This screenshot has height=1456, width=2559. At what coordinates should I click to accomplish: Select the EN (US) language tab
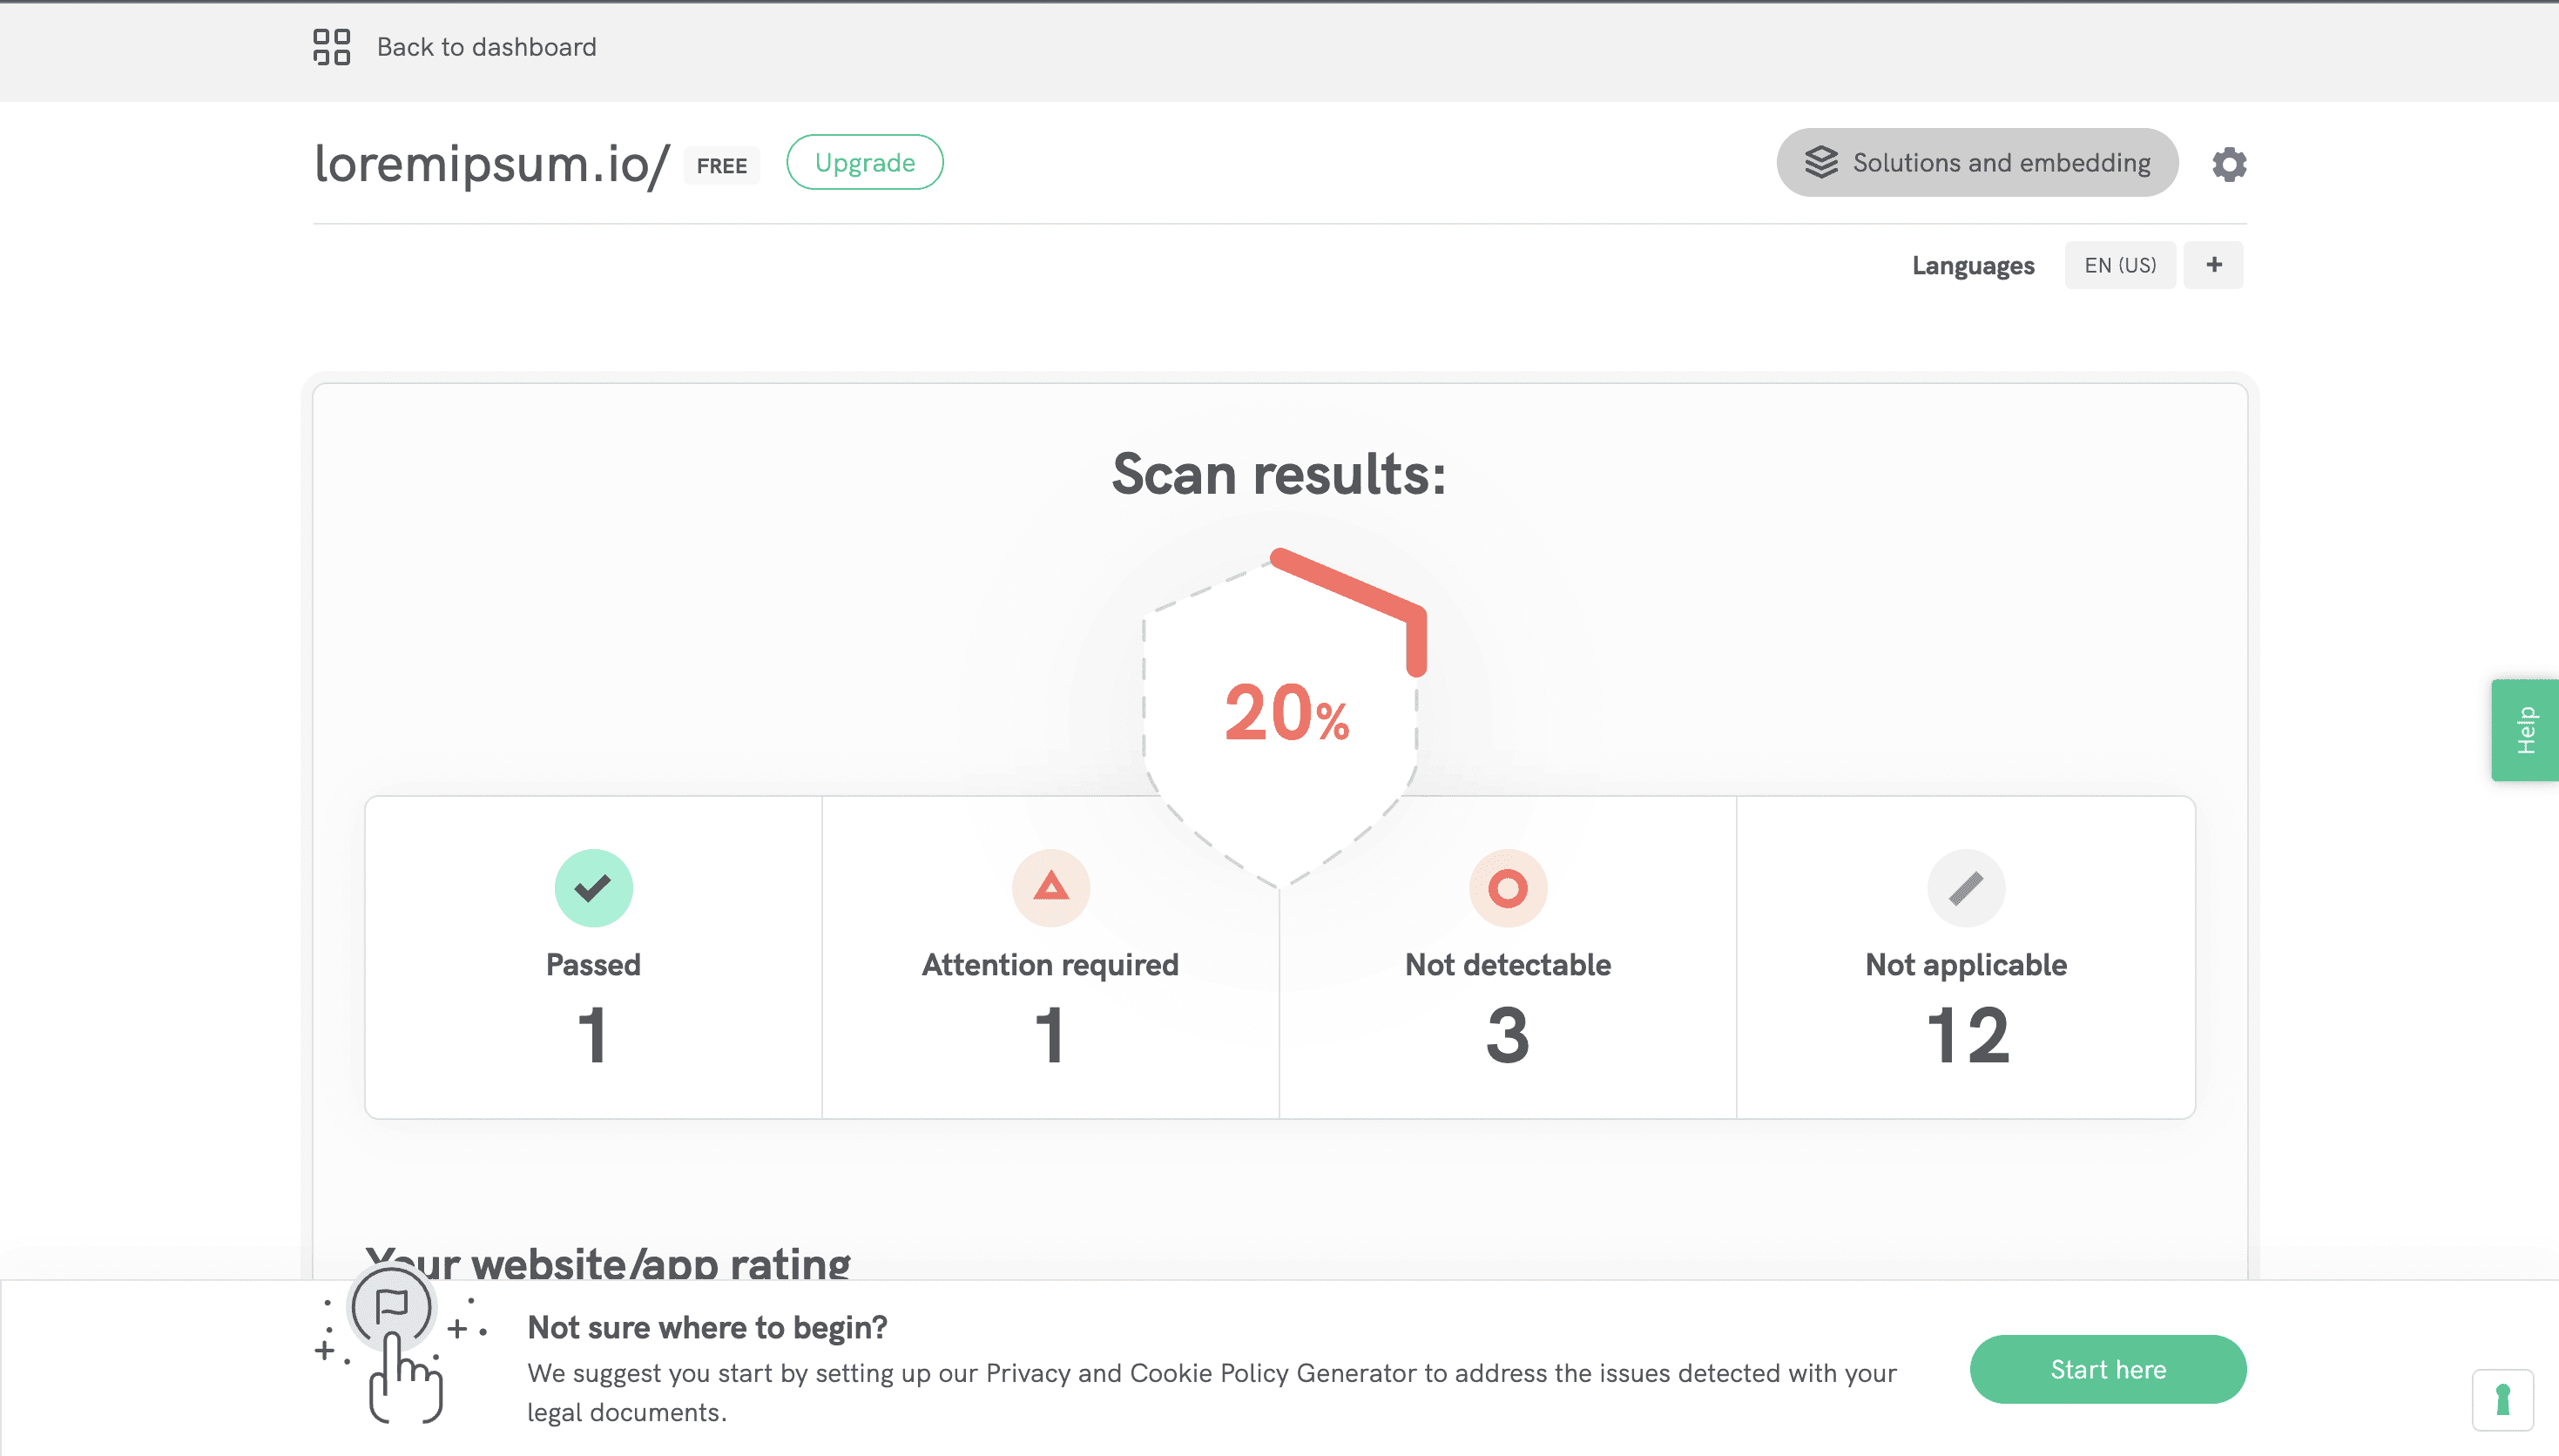(2119, 265)
